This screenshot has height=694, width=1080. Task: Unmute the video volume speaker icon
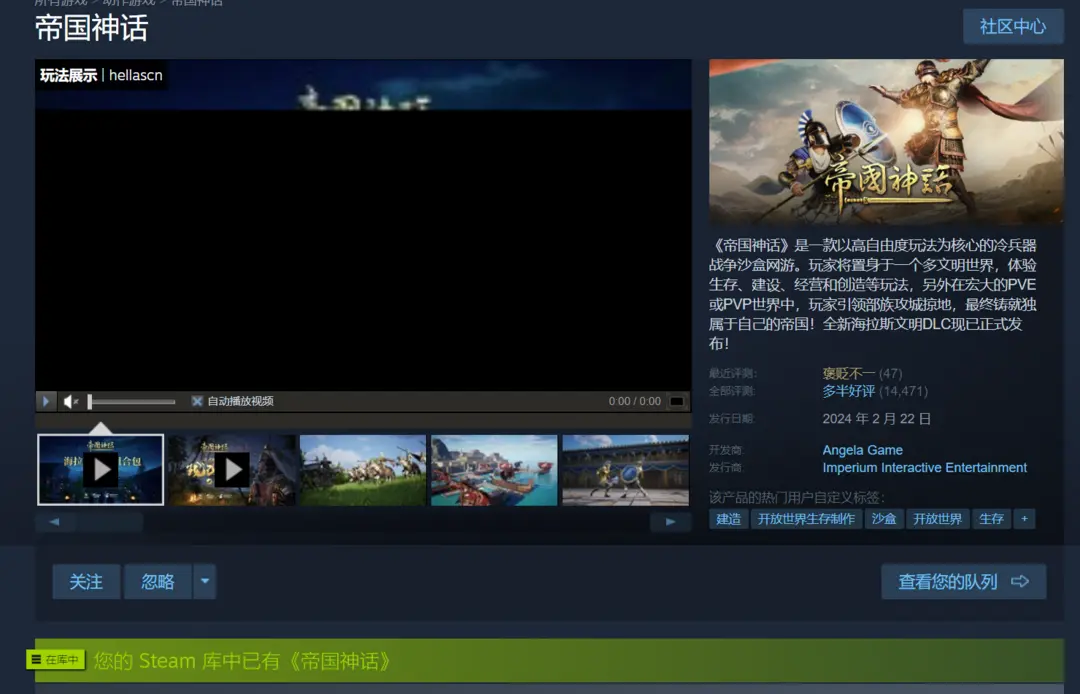[x=70, y=401]
